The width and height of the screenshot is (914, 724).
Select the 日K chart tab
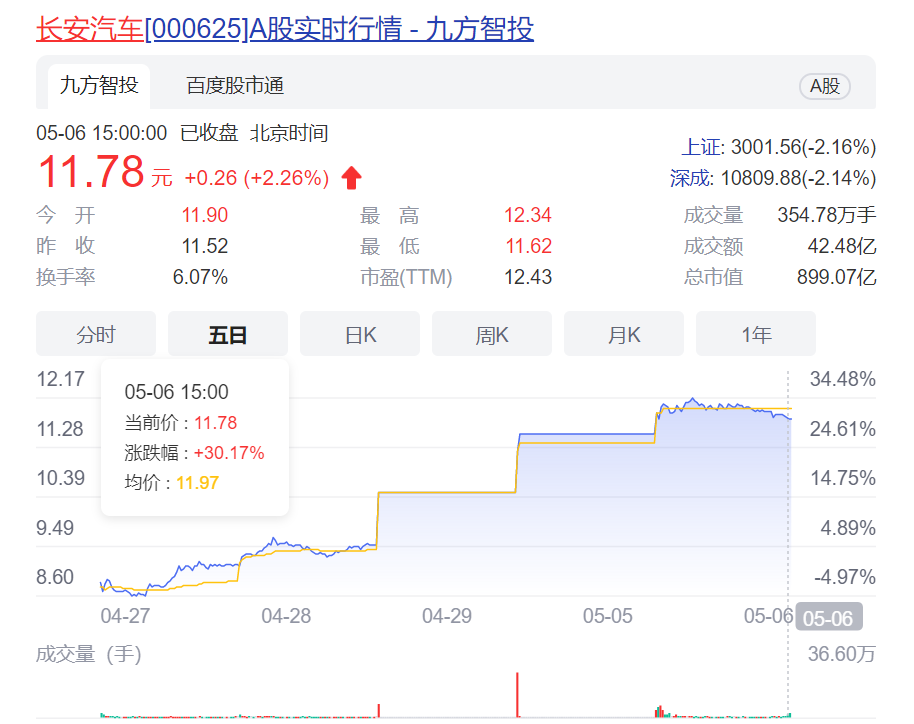click(x=360, y=334)
